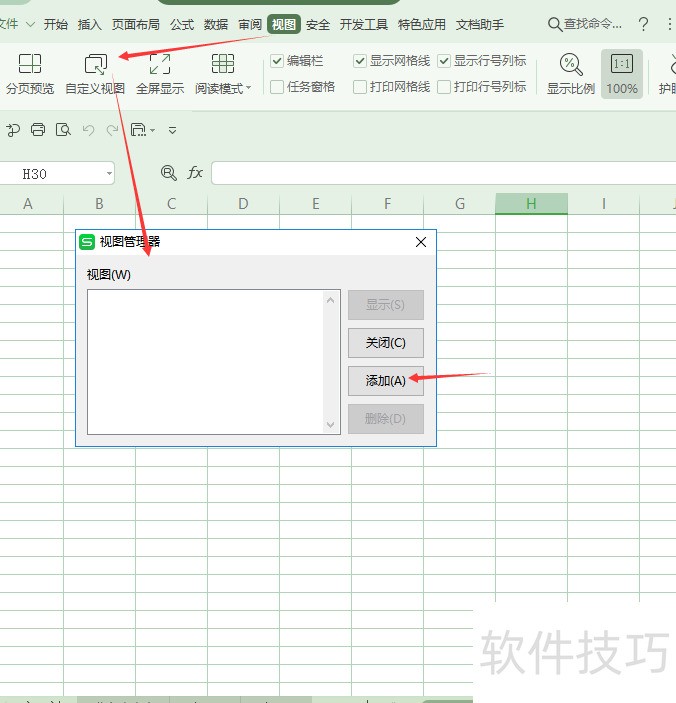Open the Document Assistant (文档助手) tab
This screenshot has width=676, height=703.
pos(480,24)
